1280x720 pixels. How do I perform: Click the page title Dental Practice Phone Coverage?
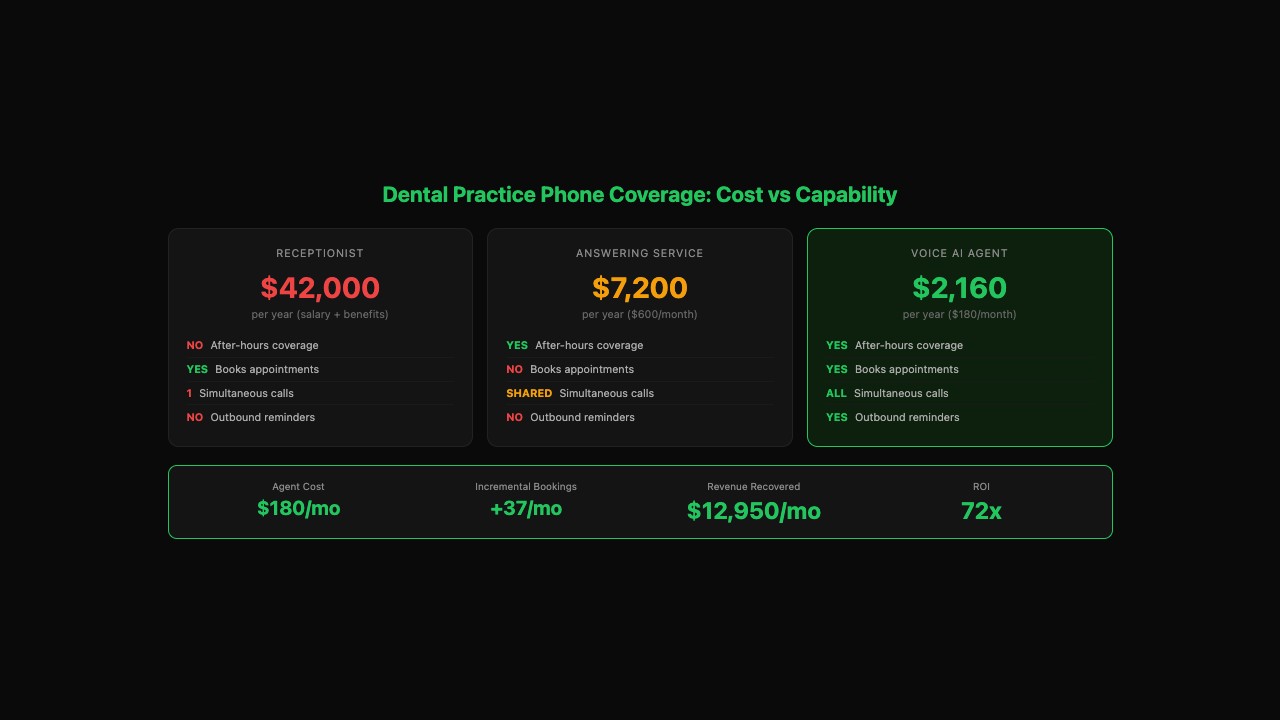(640, 195)
